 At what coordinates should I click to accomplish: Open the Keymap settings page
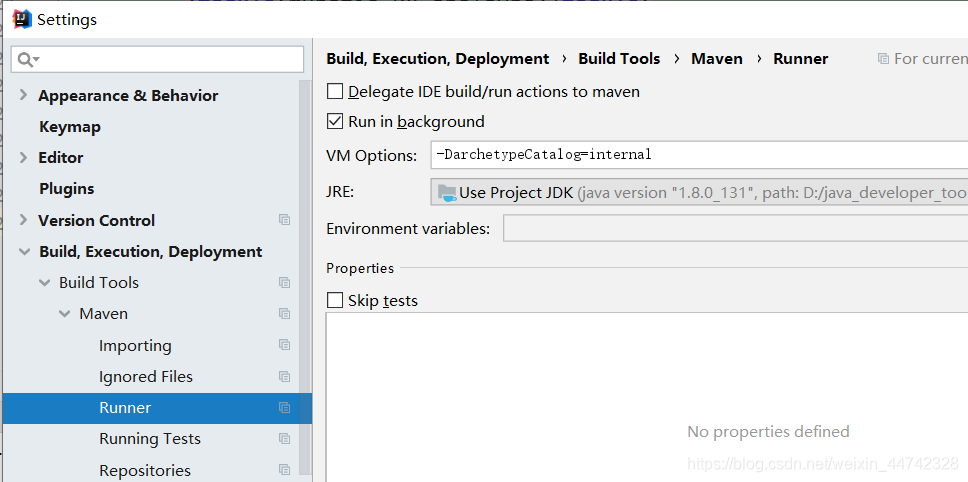[70, 127]
